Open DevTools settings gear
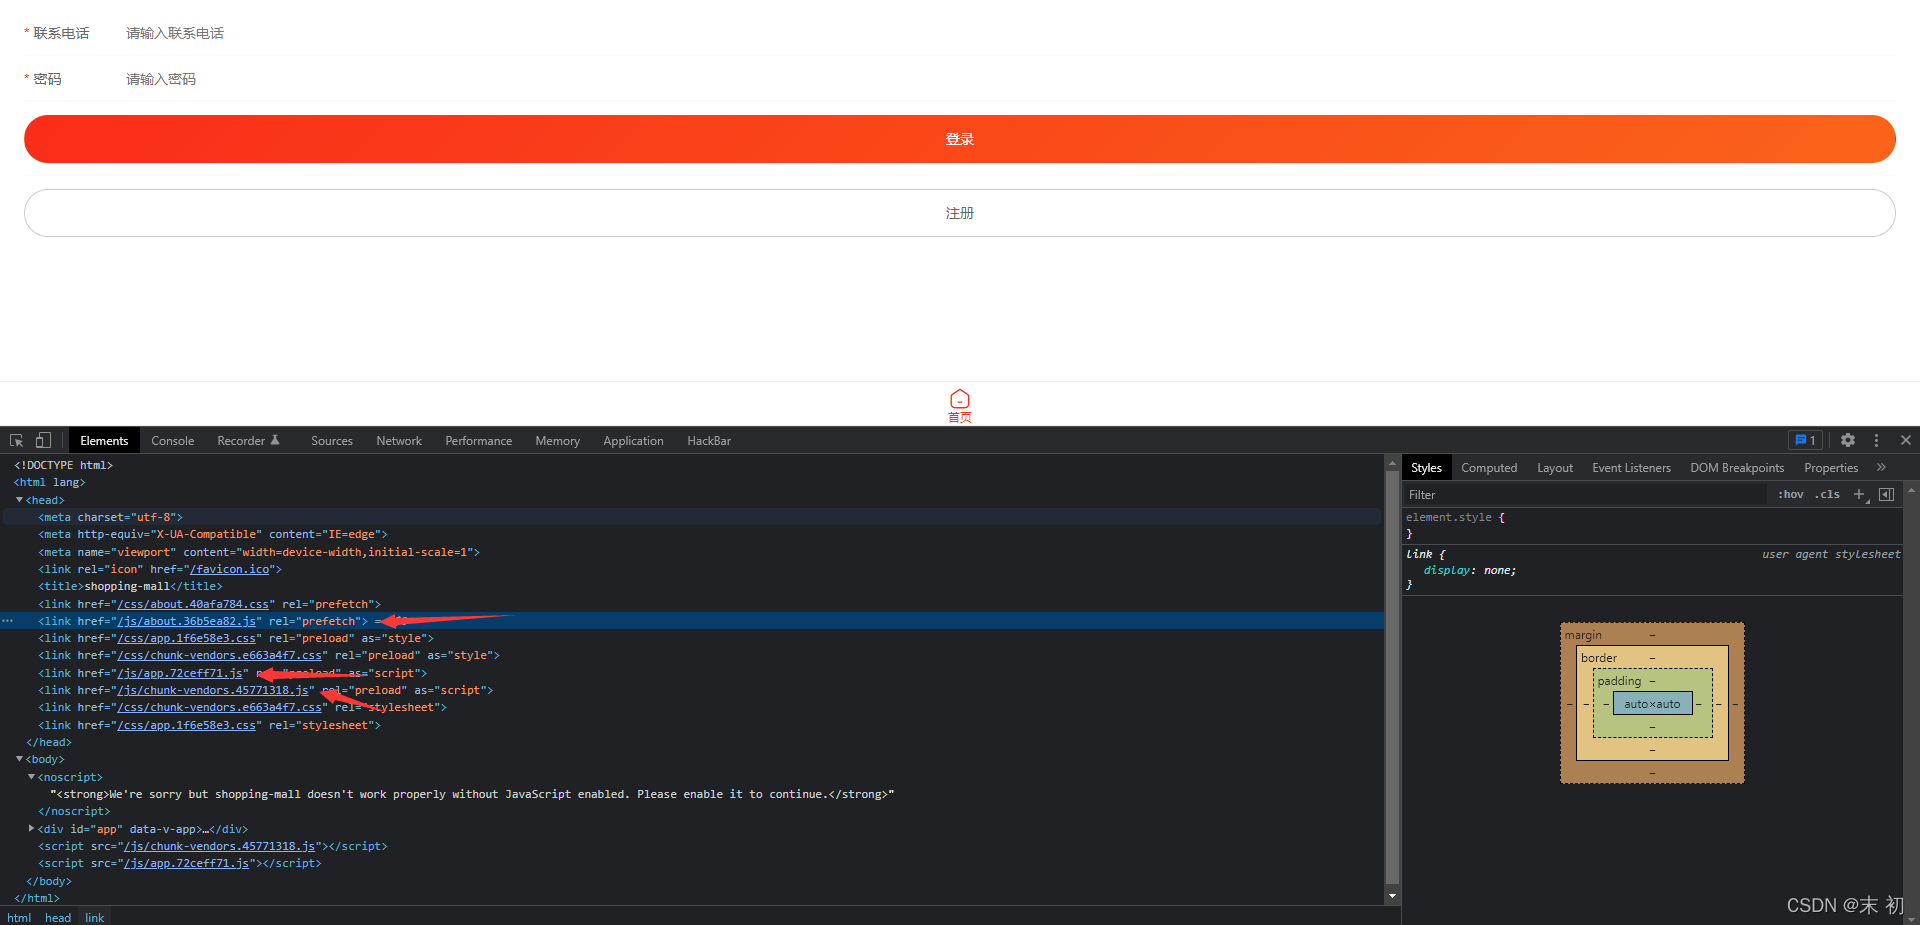This screenshot has height=925, width=1920. click(x=1848, y=440)
